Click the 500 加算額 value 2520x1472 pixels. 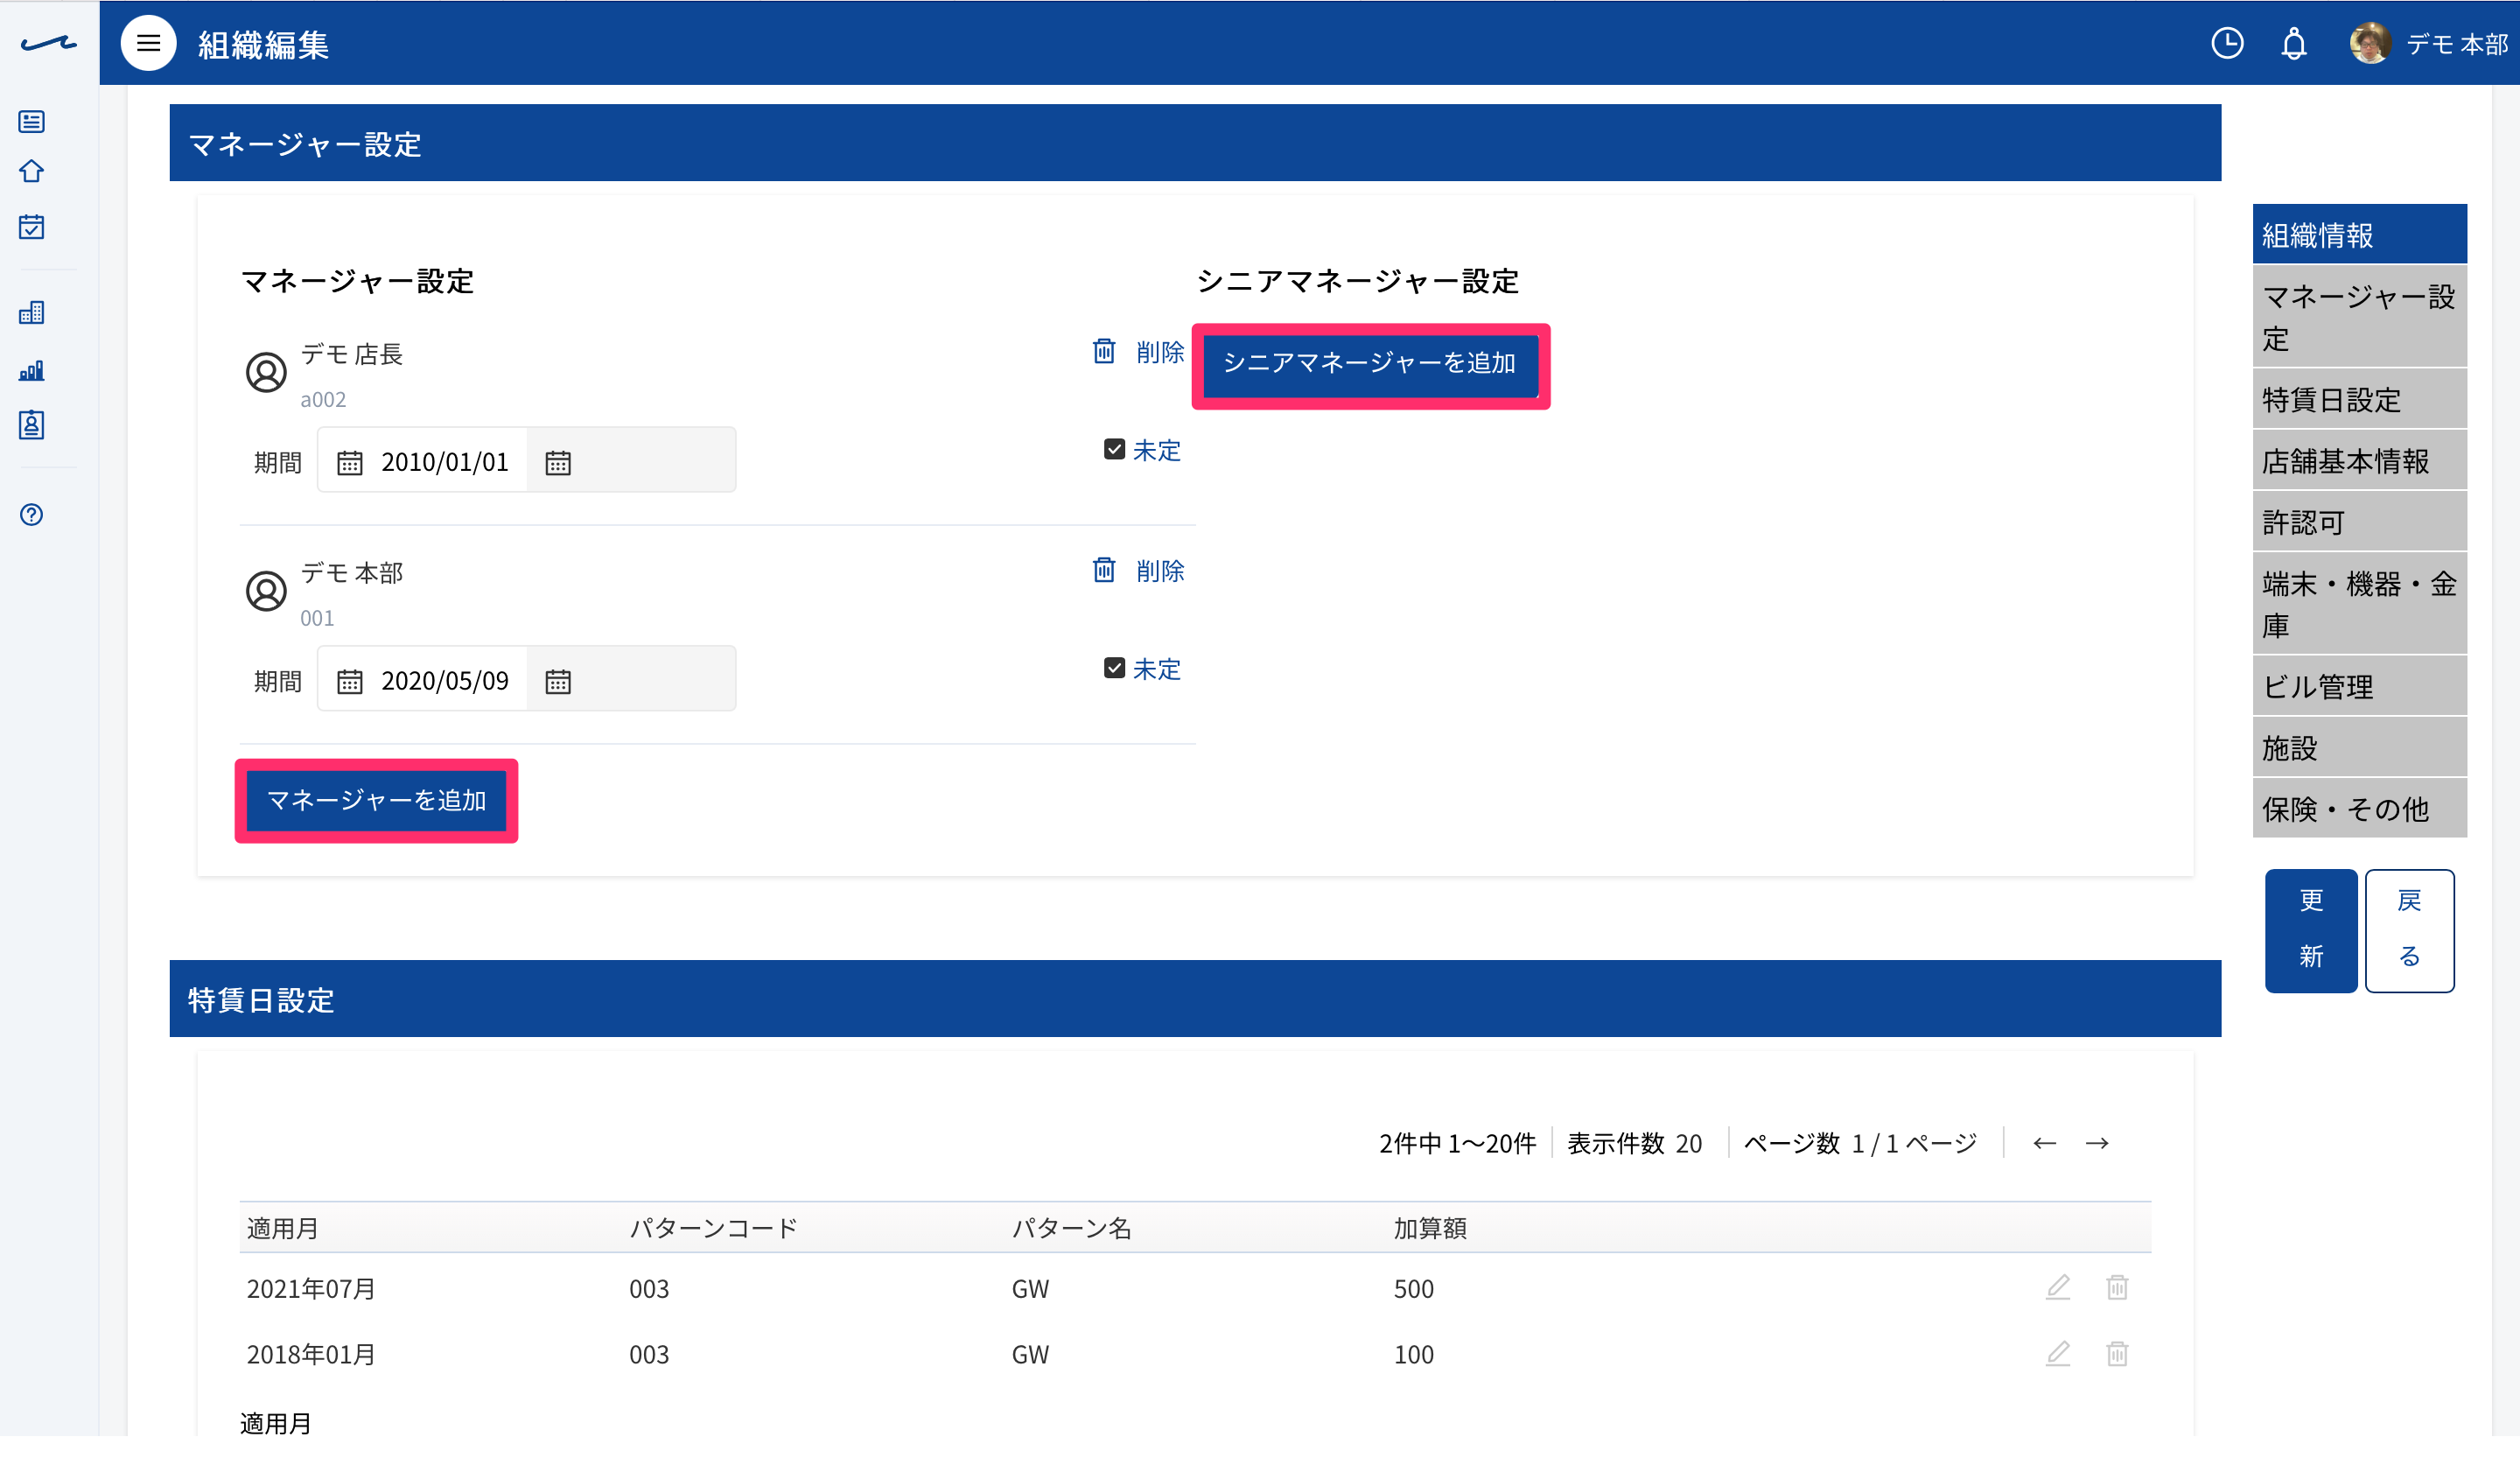1414,1289
